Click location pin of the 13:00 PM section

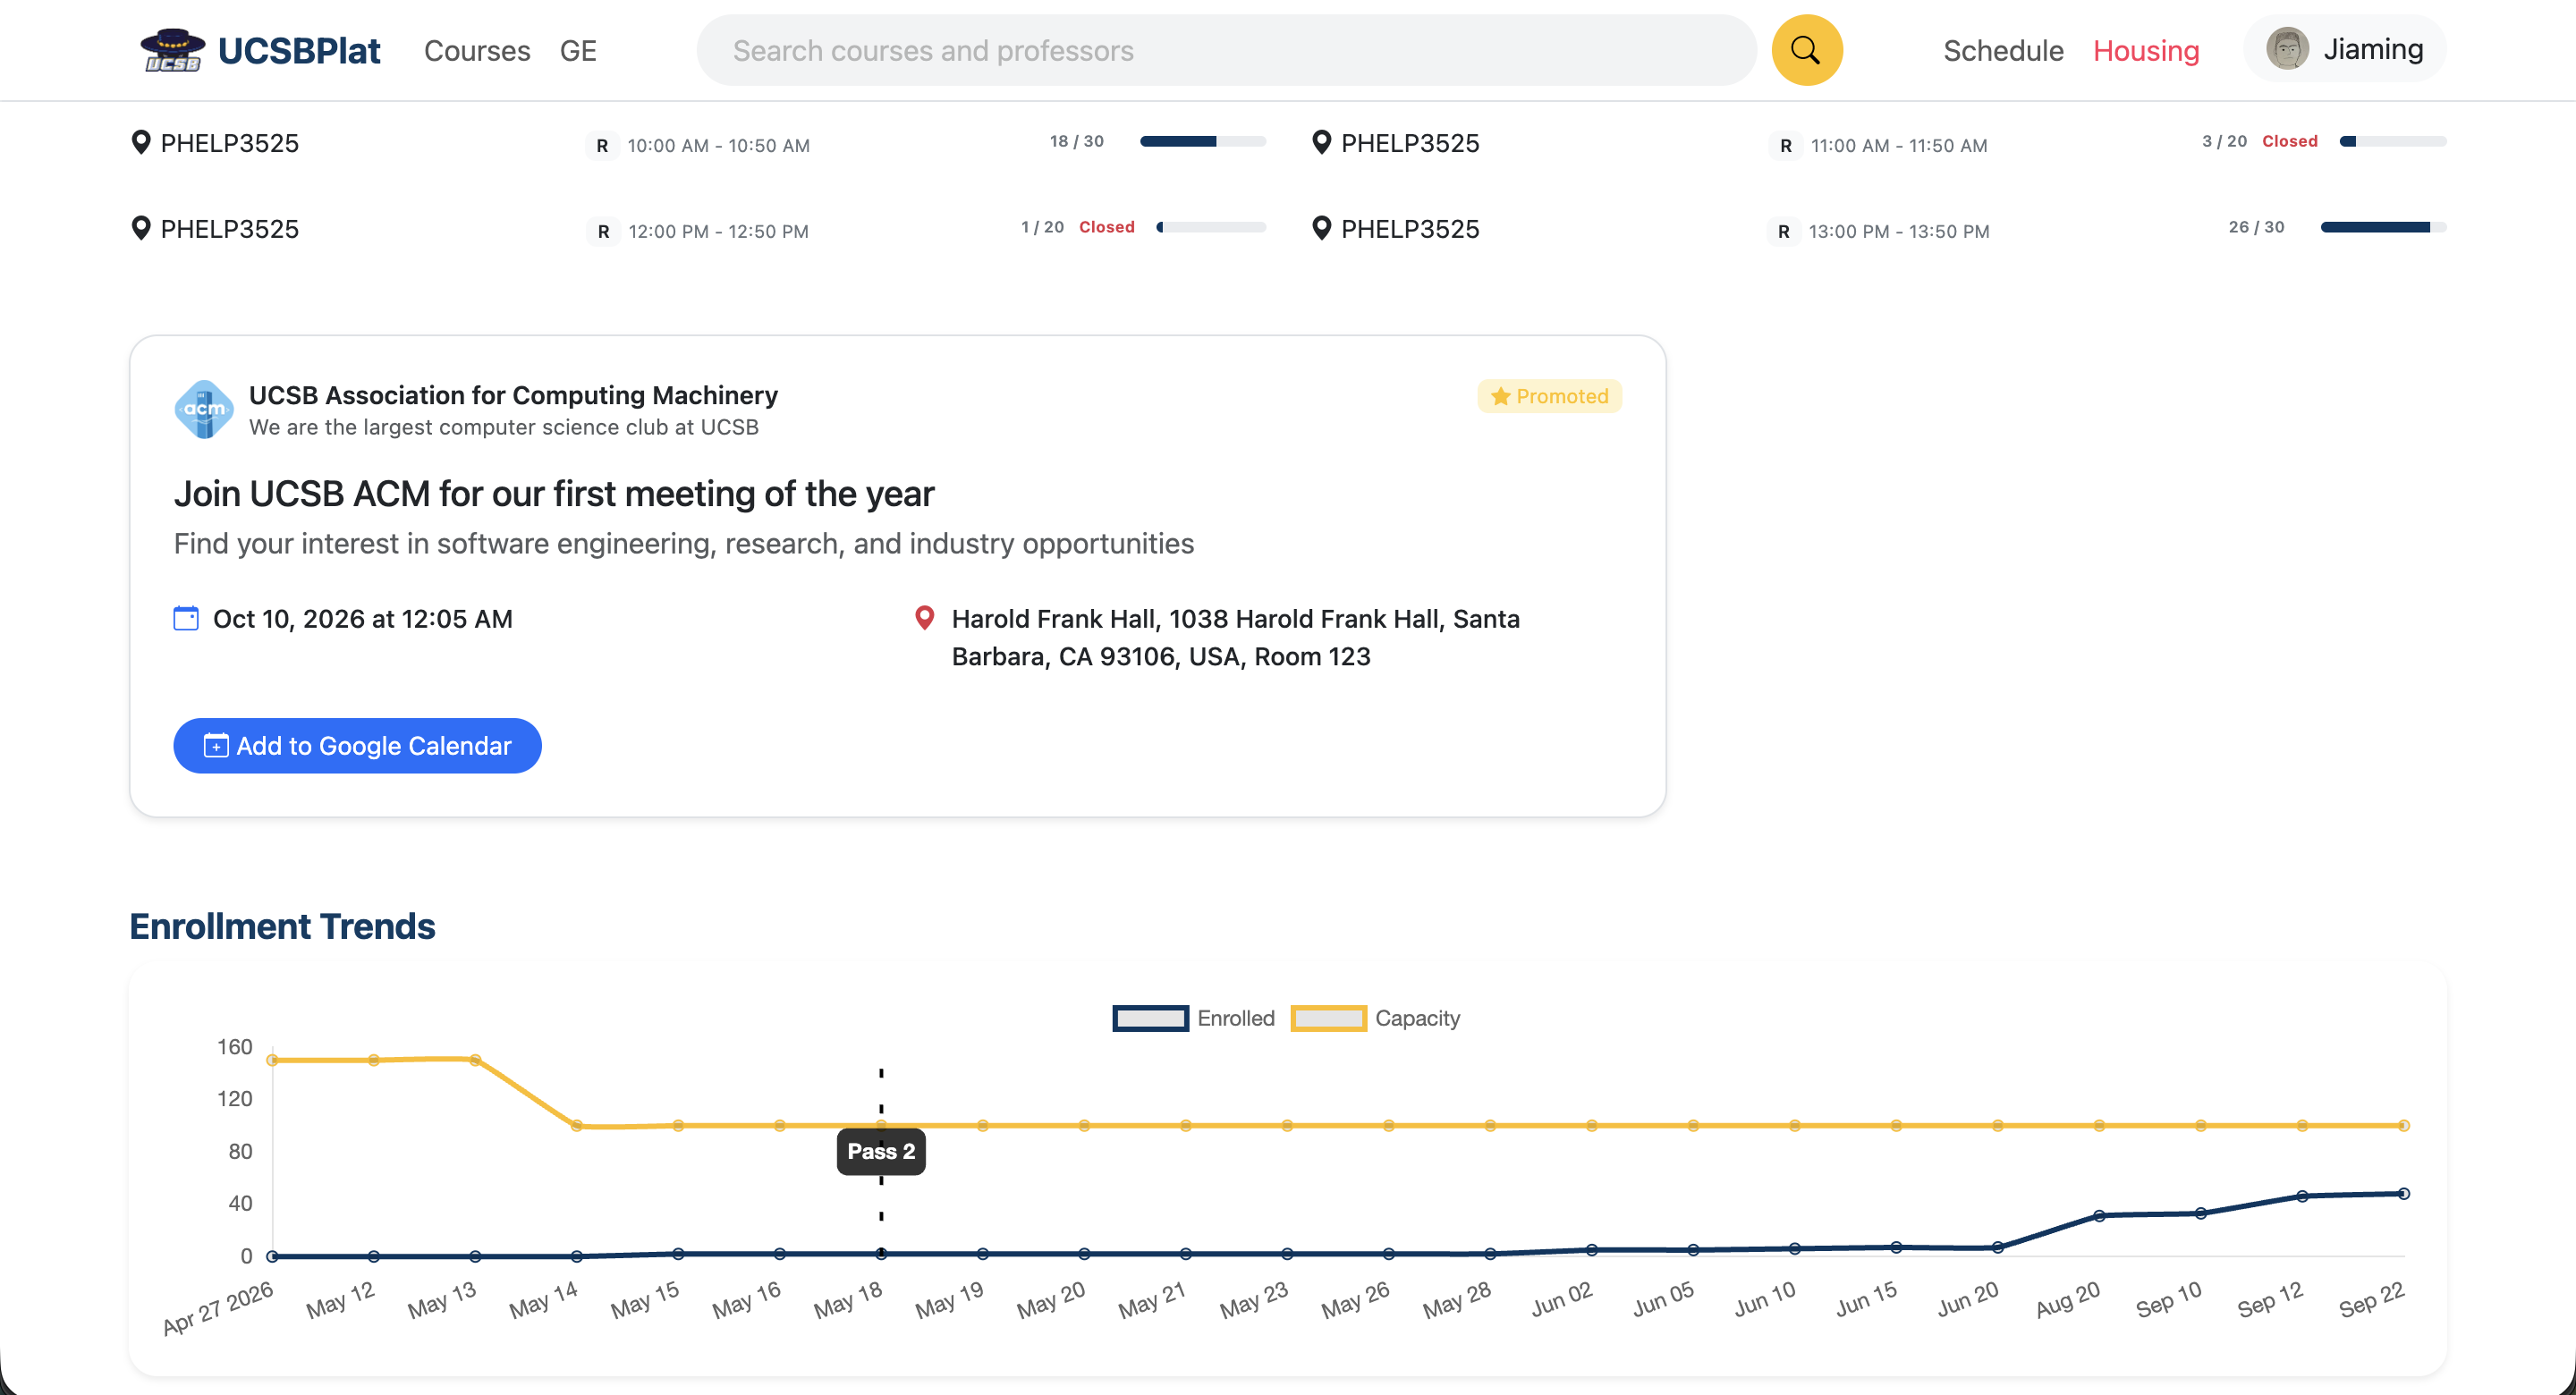click(x=1321, y=229)
